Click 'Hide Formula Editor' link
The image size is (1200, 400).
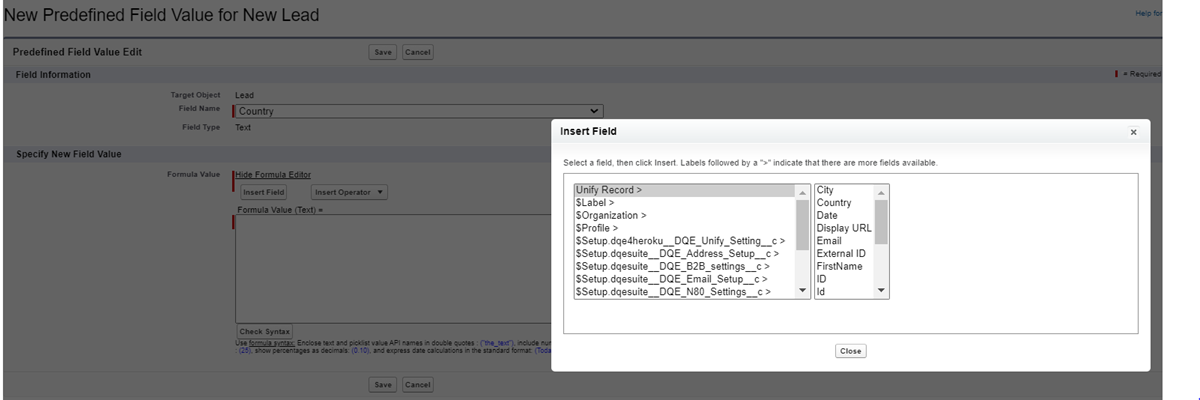272,174
